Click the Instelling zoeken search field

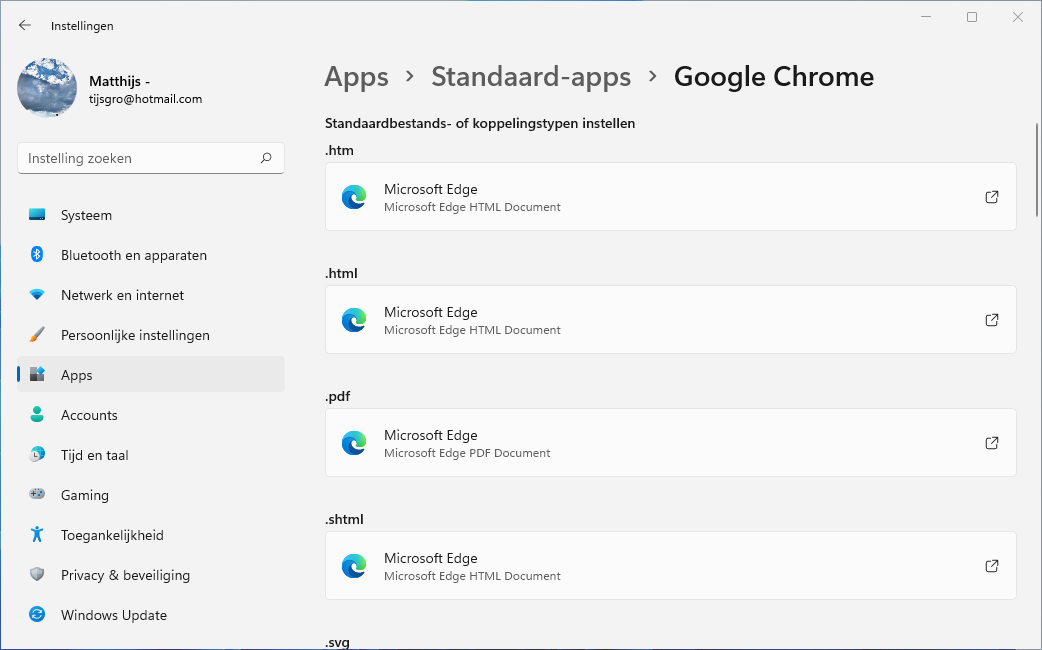tap(140, 158)
